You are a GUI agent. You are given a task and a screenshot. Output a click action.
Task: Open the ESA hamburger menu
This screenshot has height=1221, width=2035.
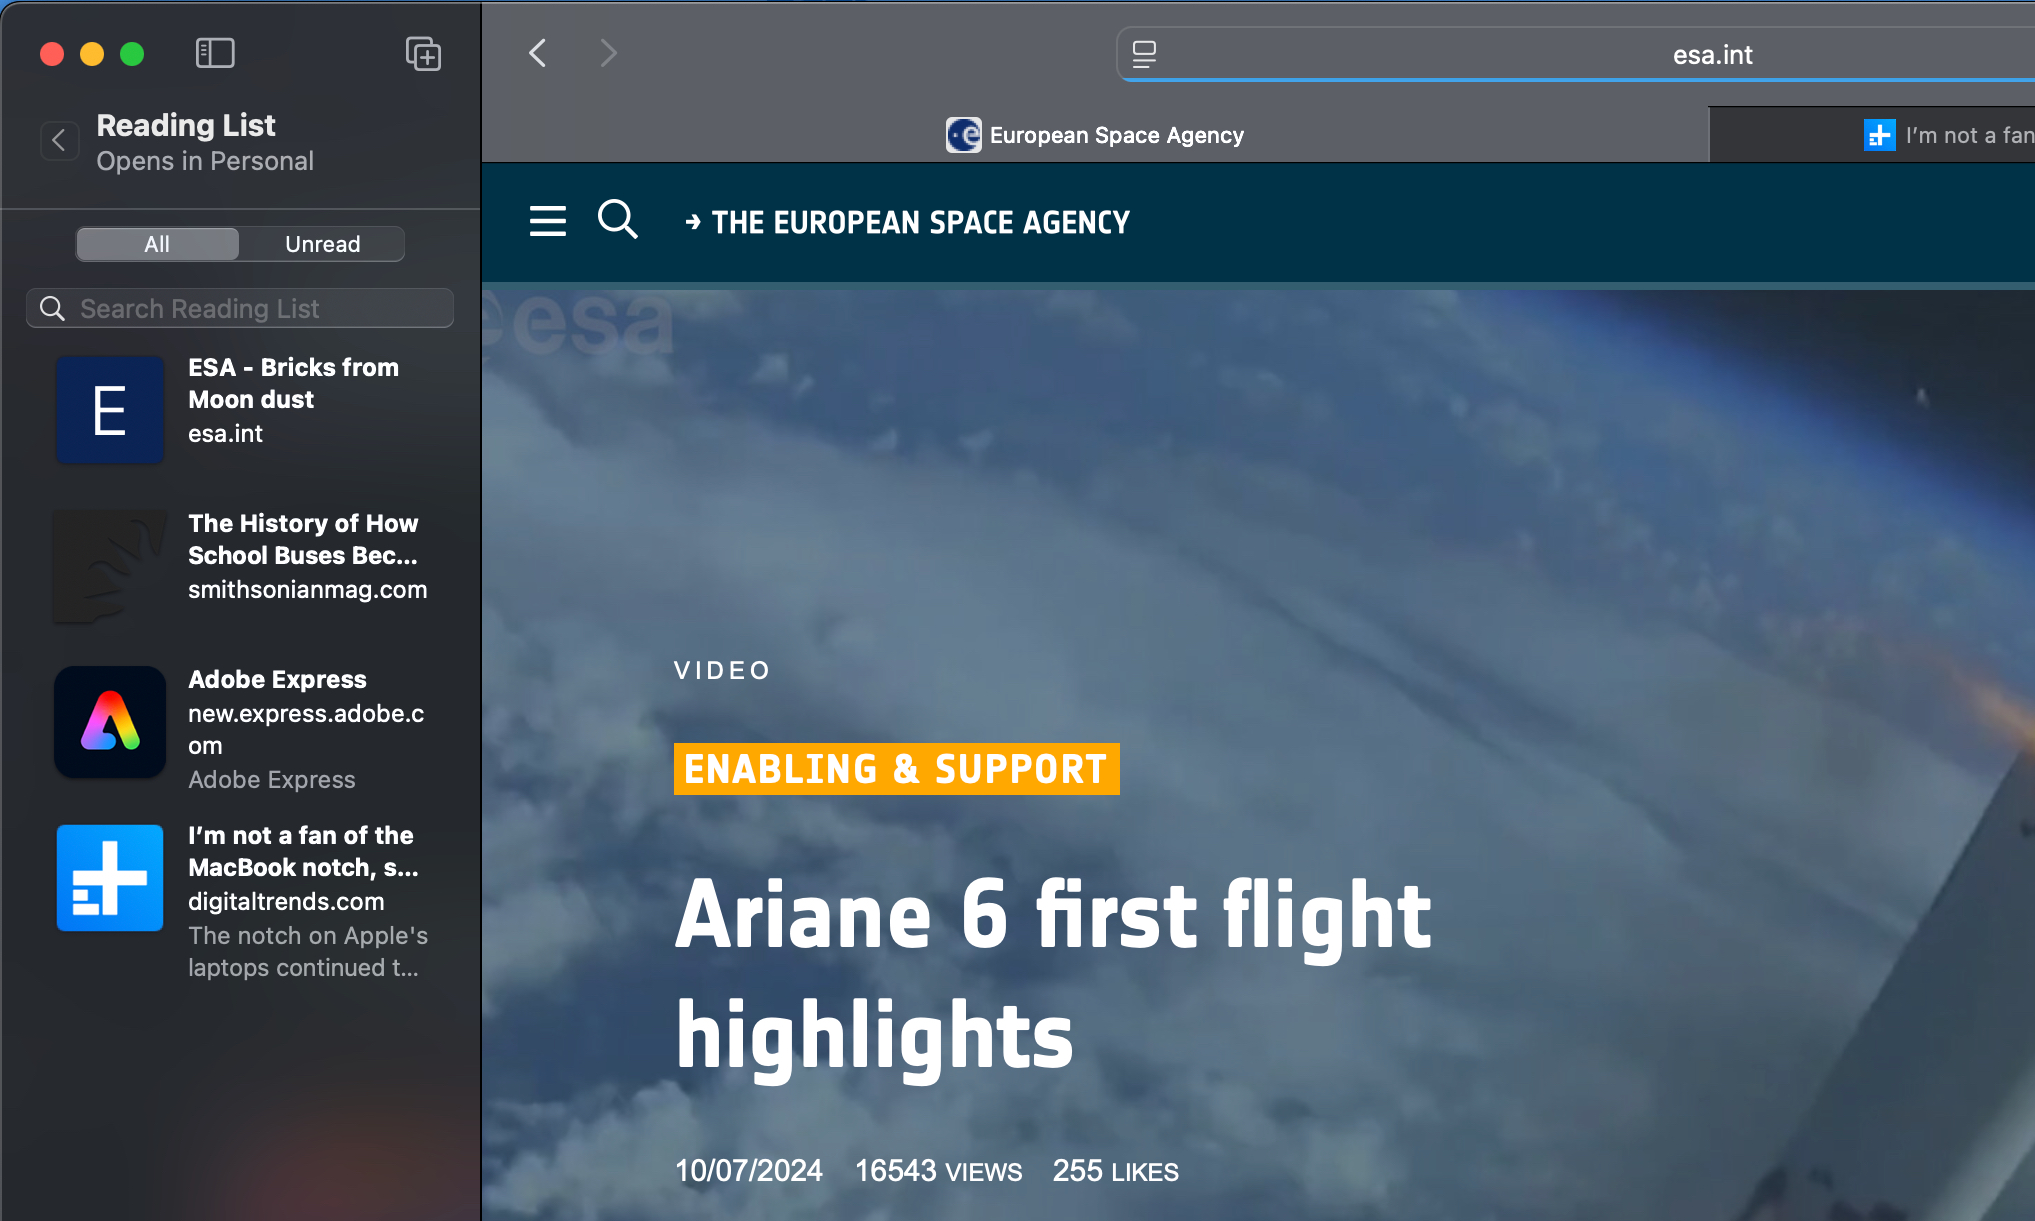(548, 221)
